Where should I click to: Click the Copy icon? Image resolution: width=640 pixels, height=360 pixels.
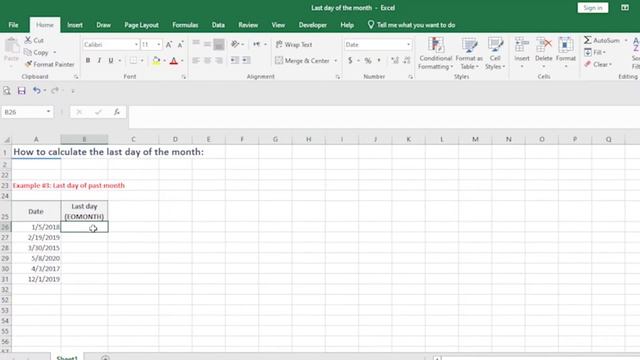coord(28,52)
